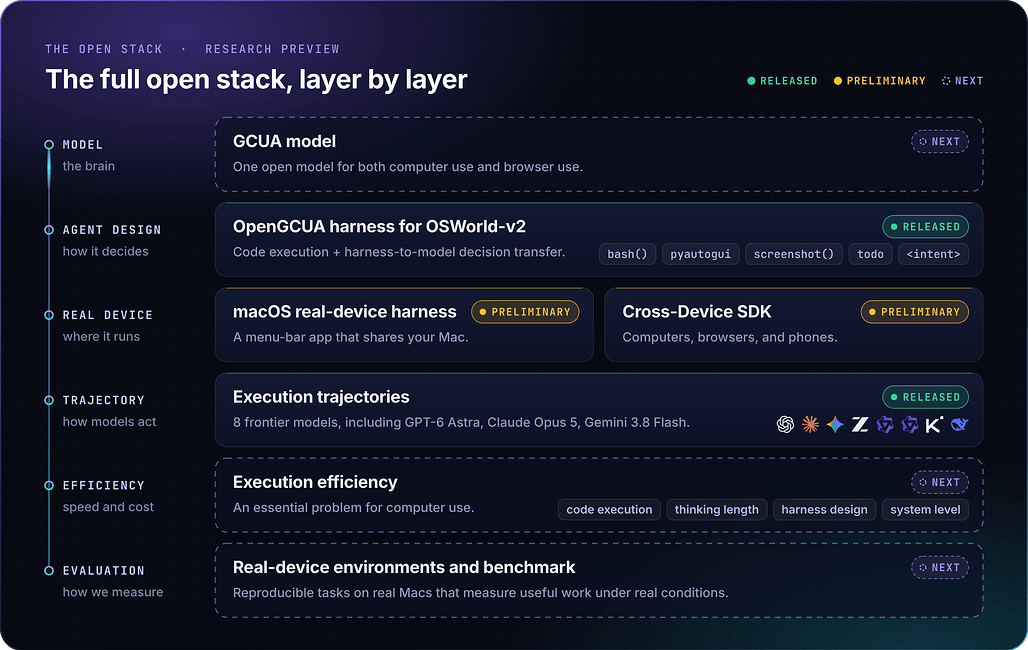The width and height of the screenshot is (1028, 650).
Task: Select the code execution tag
Action: pyautogui.click(x=609, y=510)
